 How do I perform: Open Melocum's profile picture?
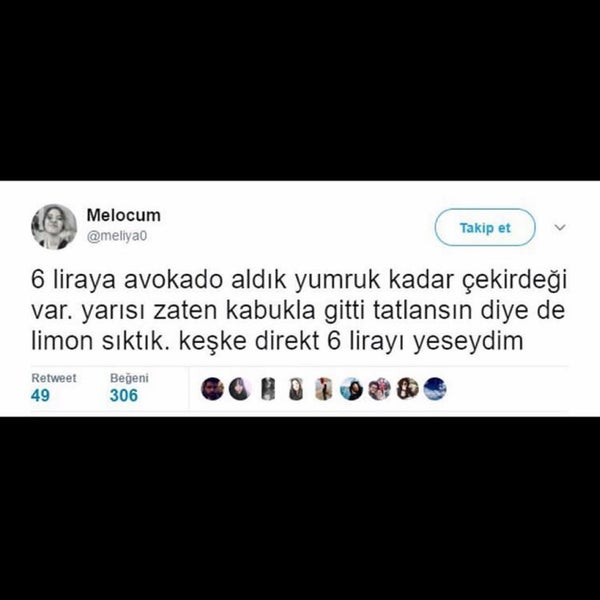[x=54, y=227]
